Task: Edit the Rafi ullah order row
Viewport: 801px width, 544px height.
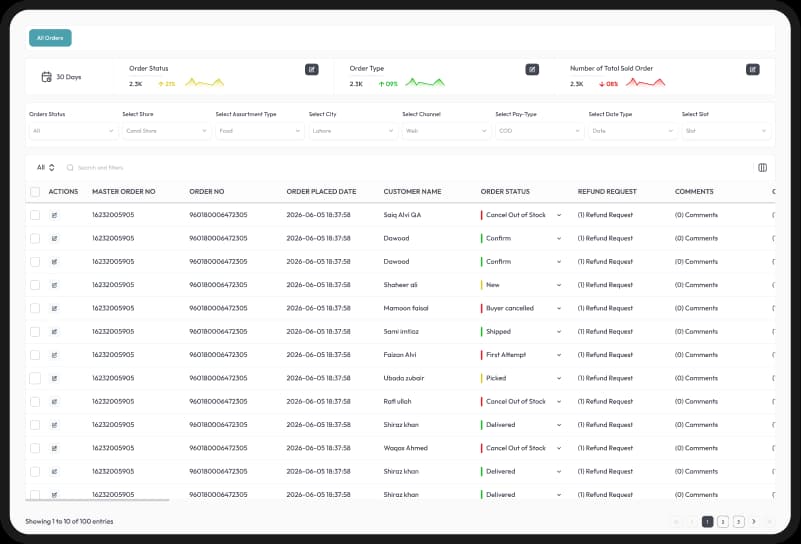Action: click(x=54, y=401)
